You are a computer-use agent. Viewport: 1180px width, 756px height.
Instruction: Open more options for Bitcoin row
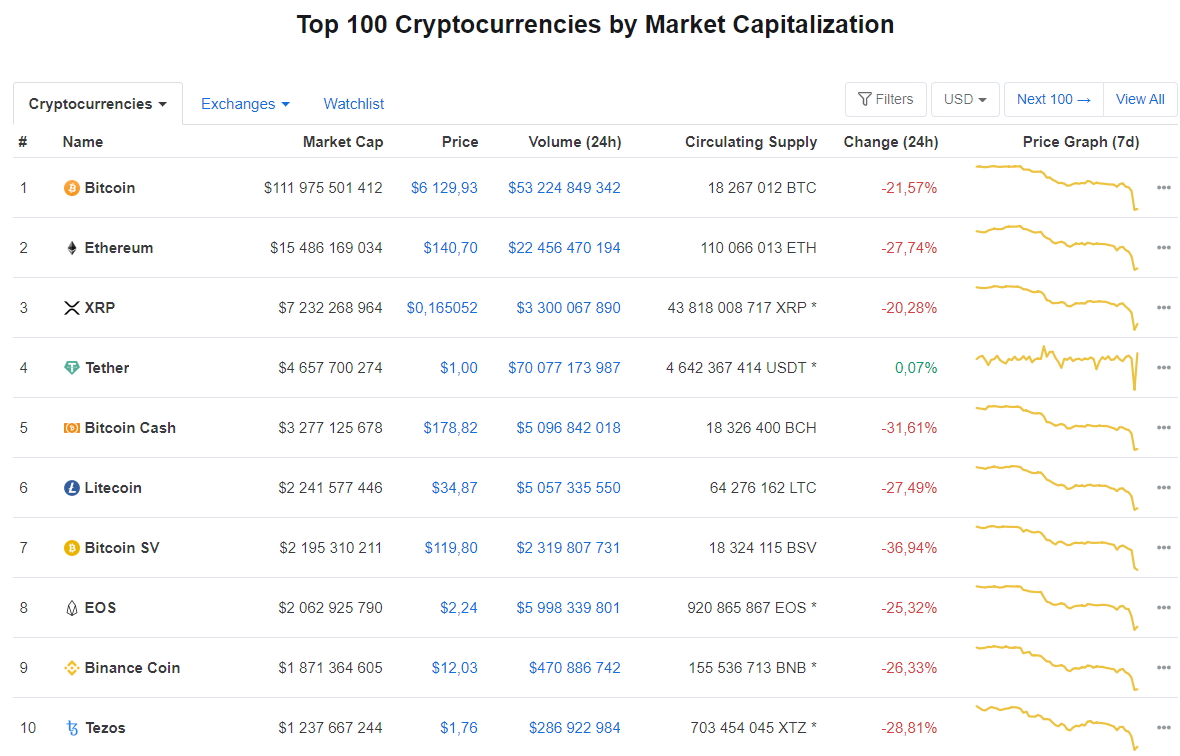(x=1163, y=188)
